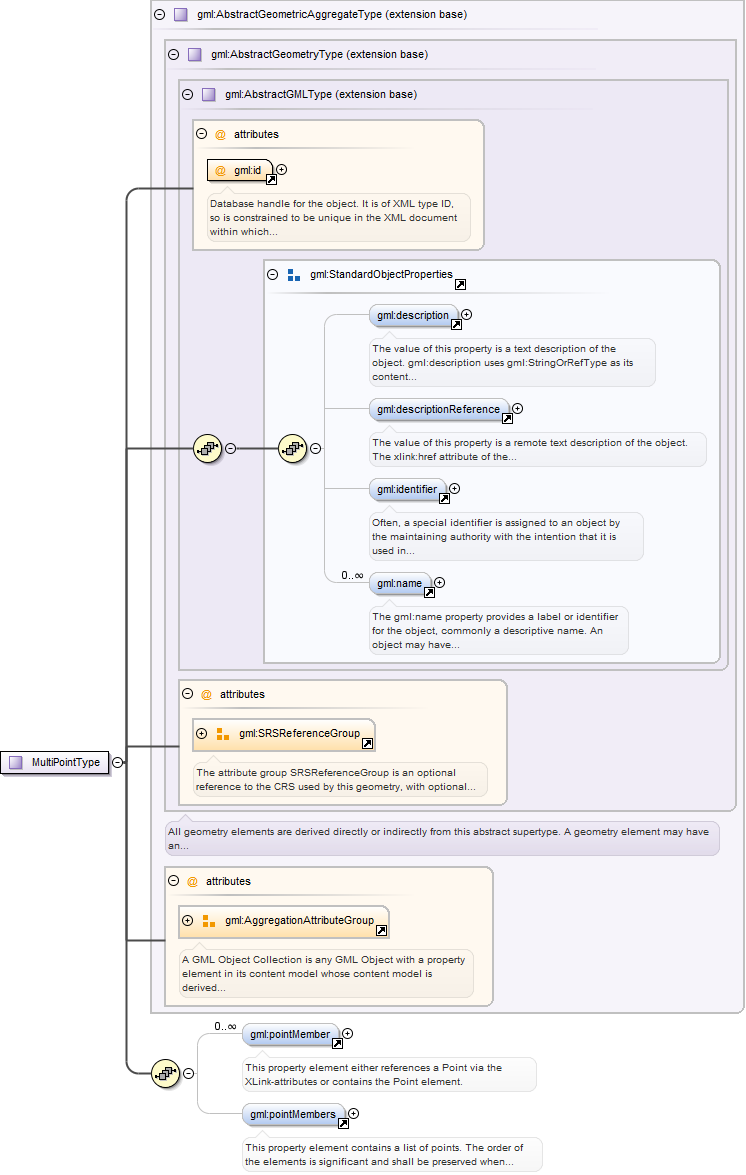This screenshot has width=746, height=1175.
Task: Click the inner sequence icon before gml:description
Action: pyautogui.click(x=292, y=449)
